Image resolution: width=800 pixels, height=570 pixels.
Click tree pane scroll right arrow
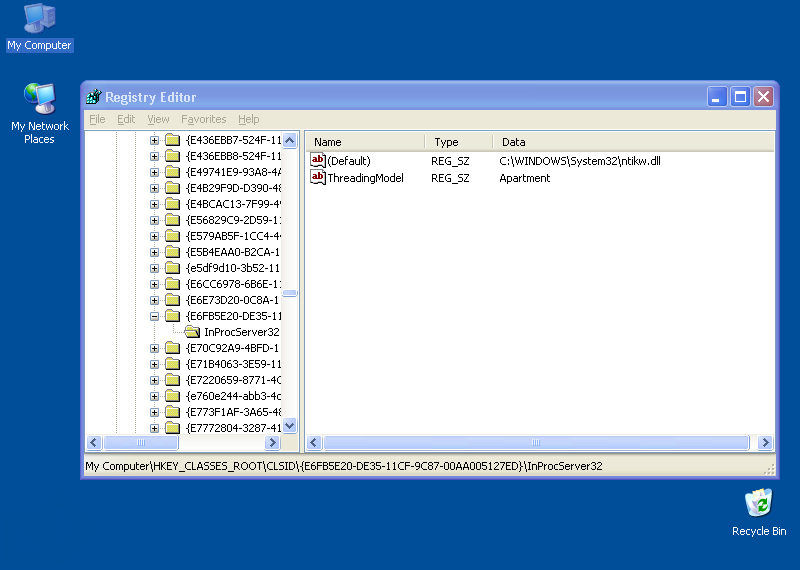272,442
